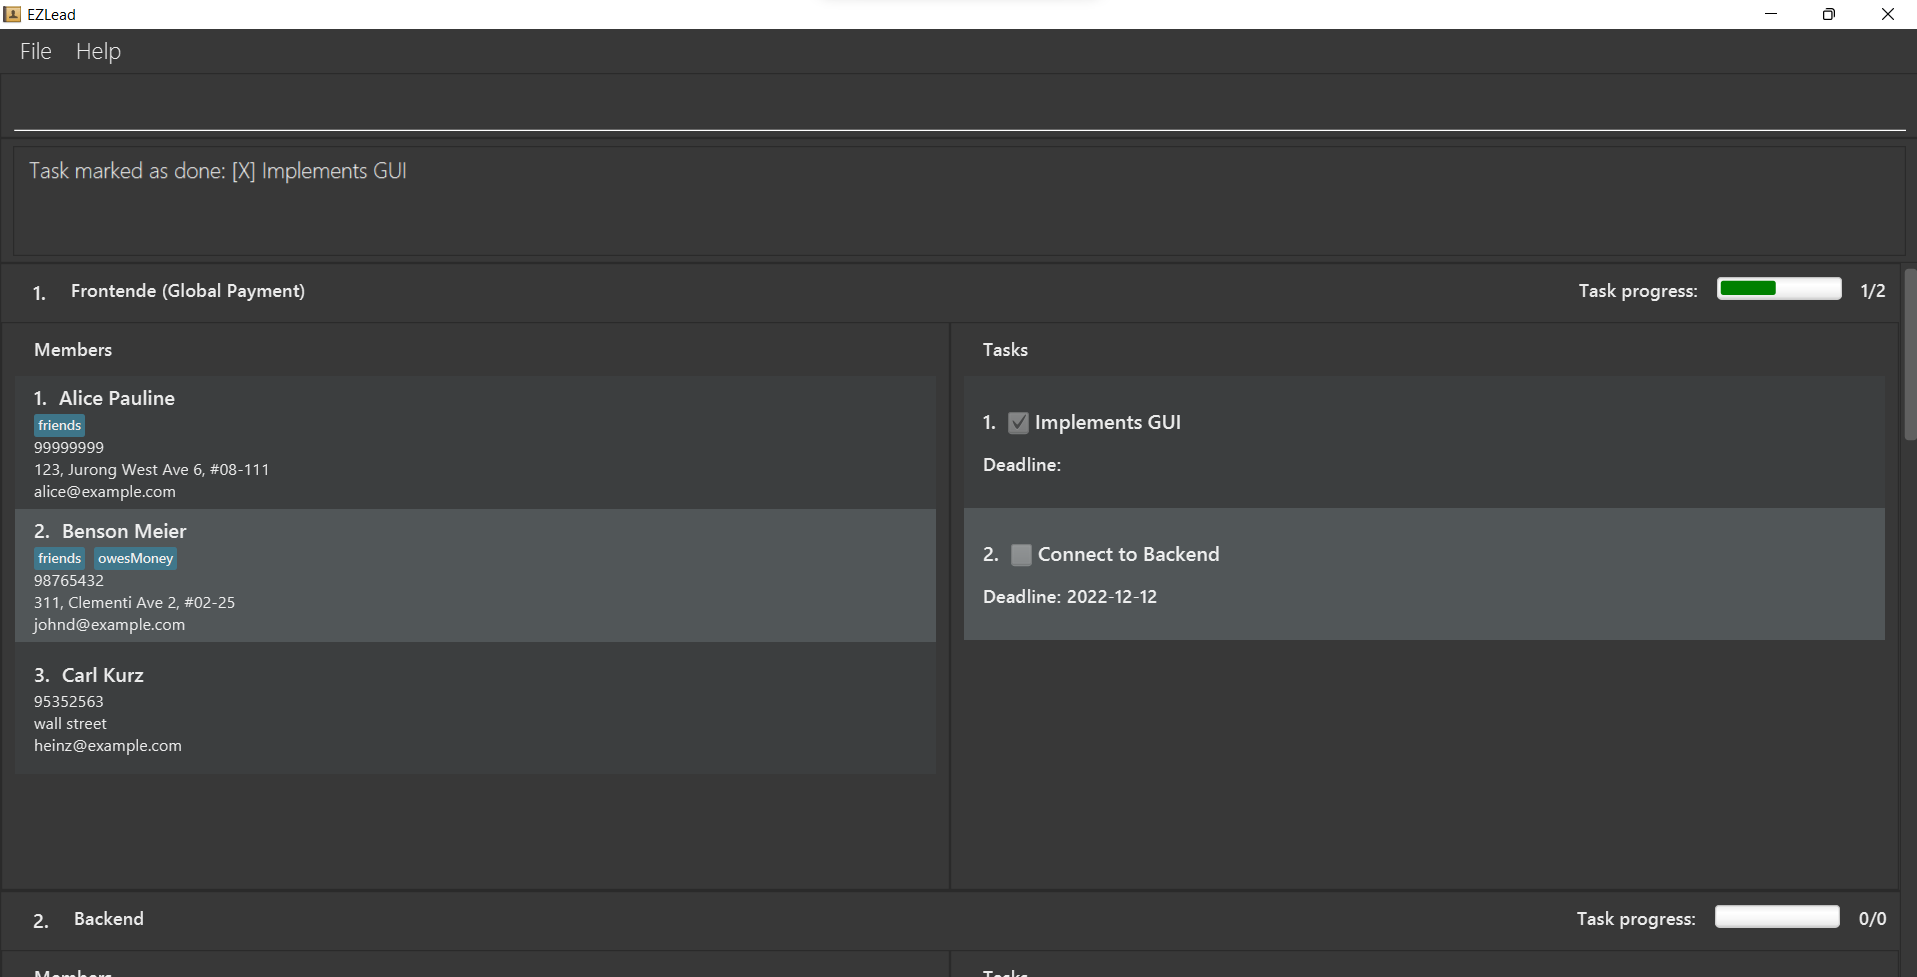Click the Tasks heading in Frontende
The image size is (1917, 977).
tap(1005, 350)
